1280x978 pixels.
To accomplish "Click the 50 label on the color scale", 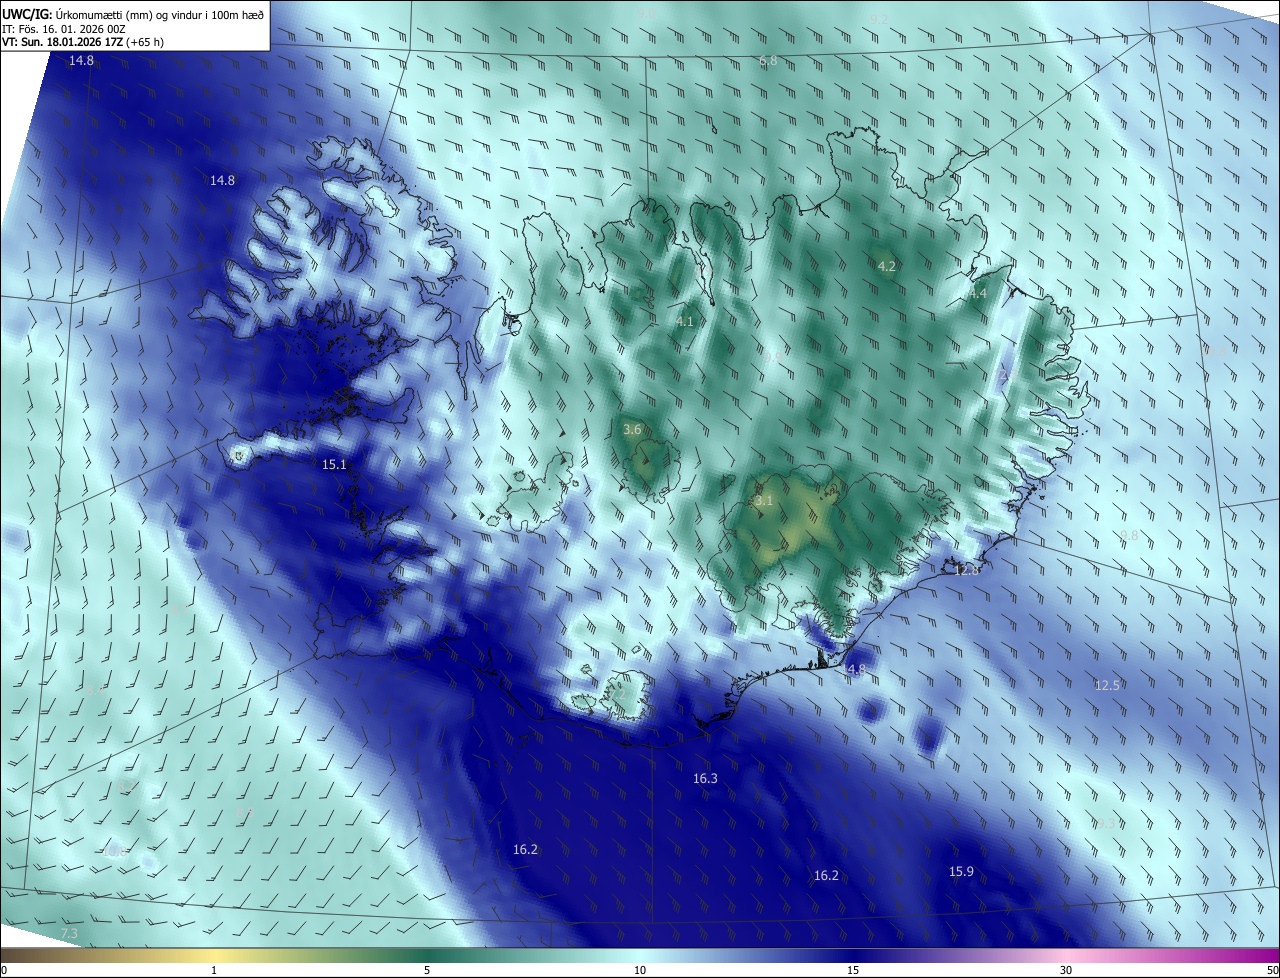I will pyautogui.click(x=1272, y=970).
